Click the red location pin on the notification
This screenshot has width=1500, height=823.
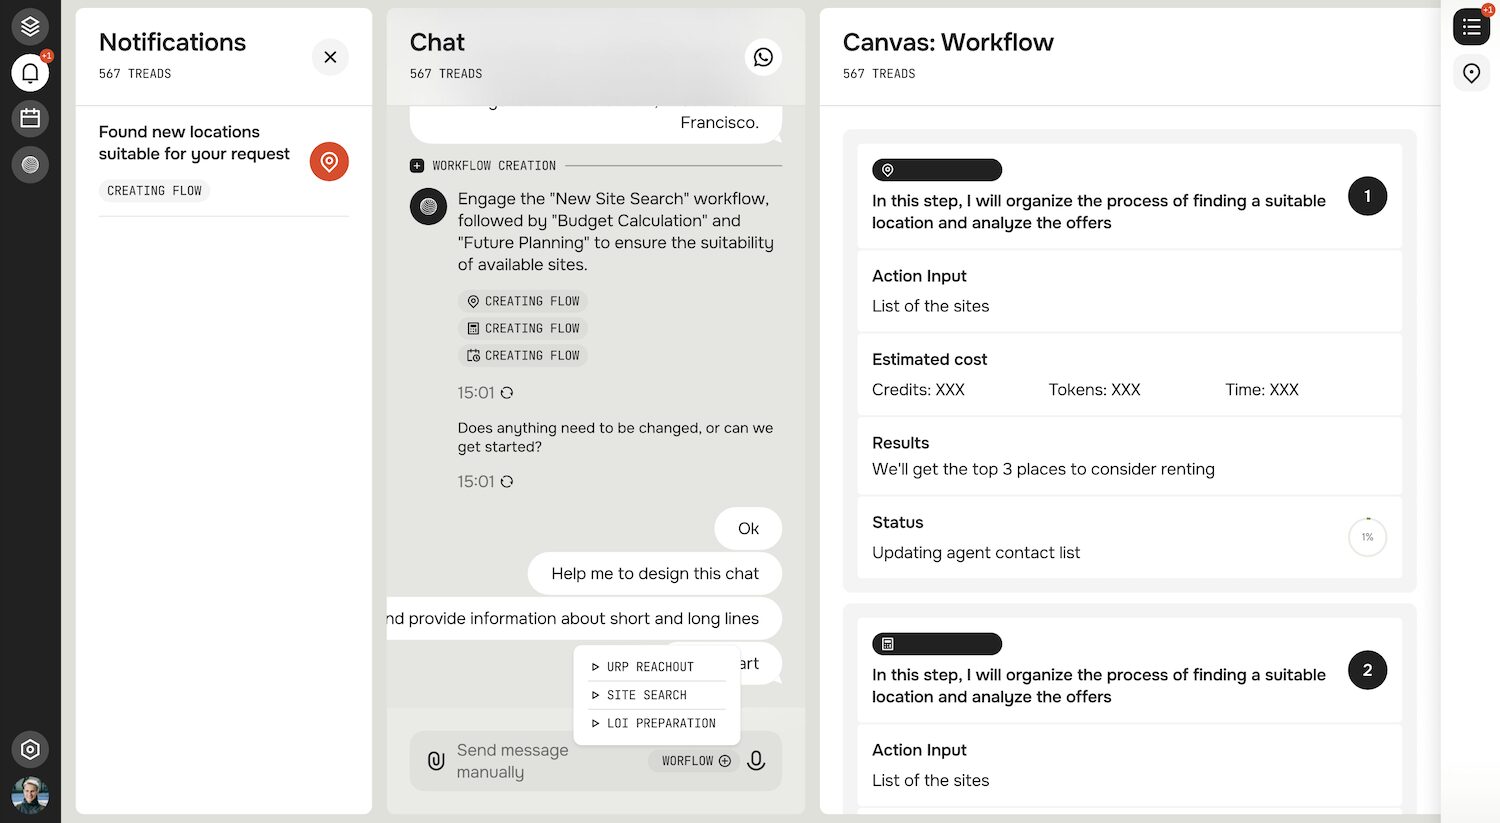click(329, 161)
